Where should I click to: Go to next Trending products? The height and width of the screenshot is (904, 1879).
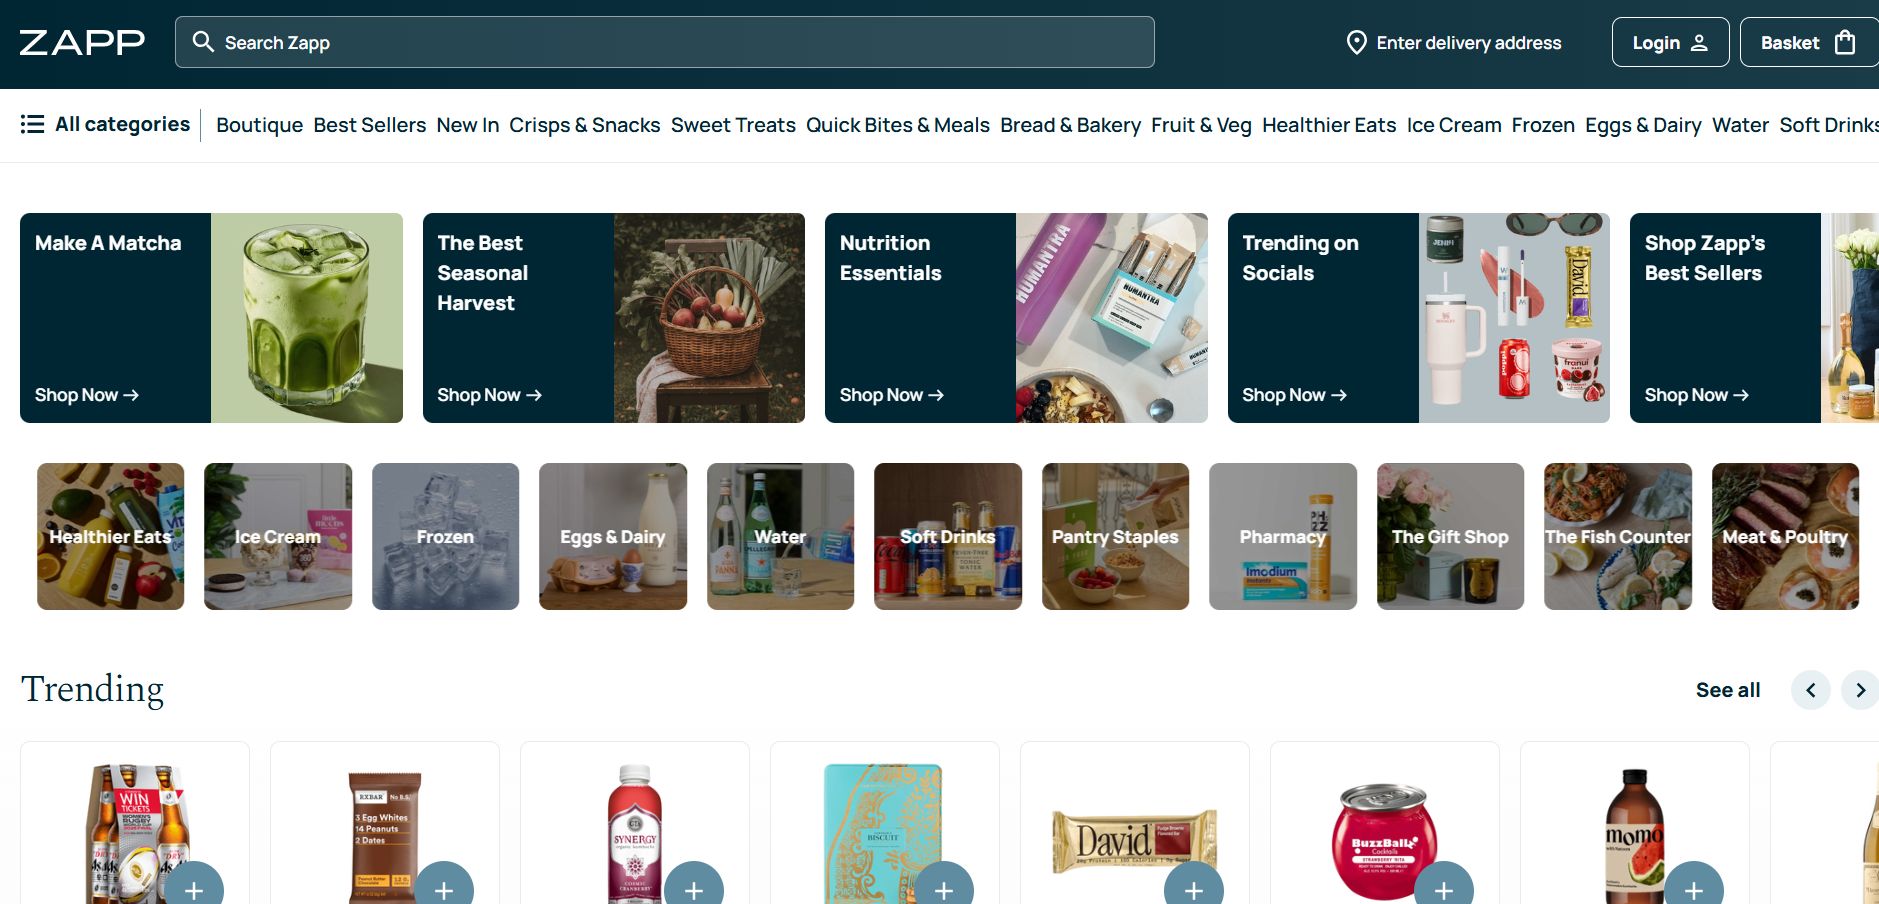click(1860, 690)
